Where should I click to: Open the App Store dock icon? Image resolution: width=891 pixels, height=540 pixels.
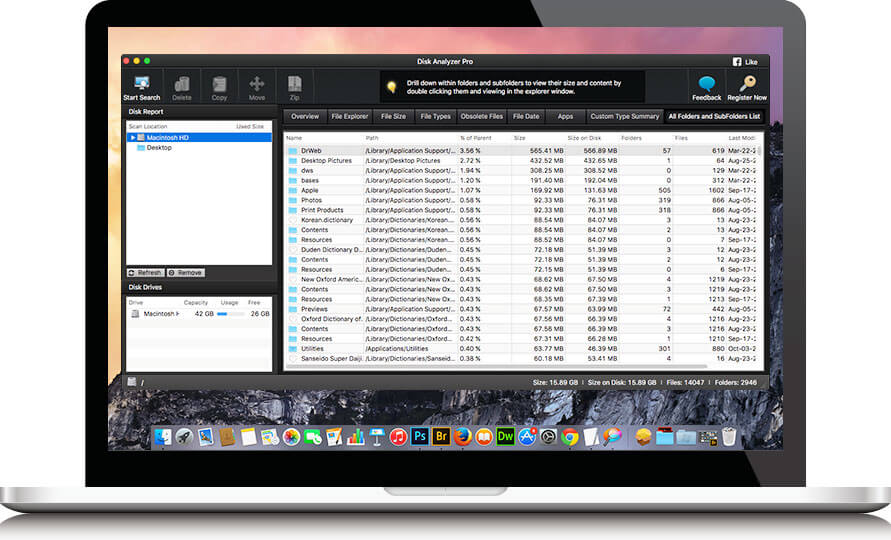coord(527,437)
